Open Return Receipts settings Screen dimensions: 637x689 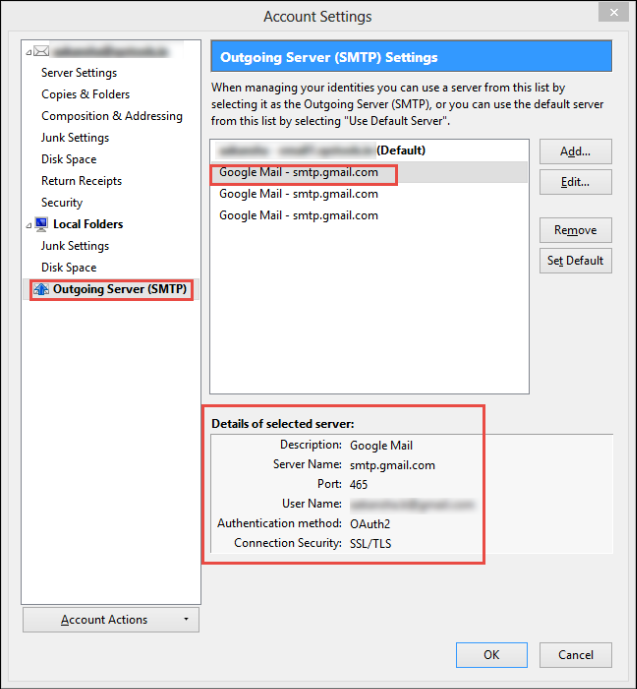coord(82,181)
